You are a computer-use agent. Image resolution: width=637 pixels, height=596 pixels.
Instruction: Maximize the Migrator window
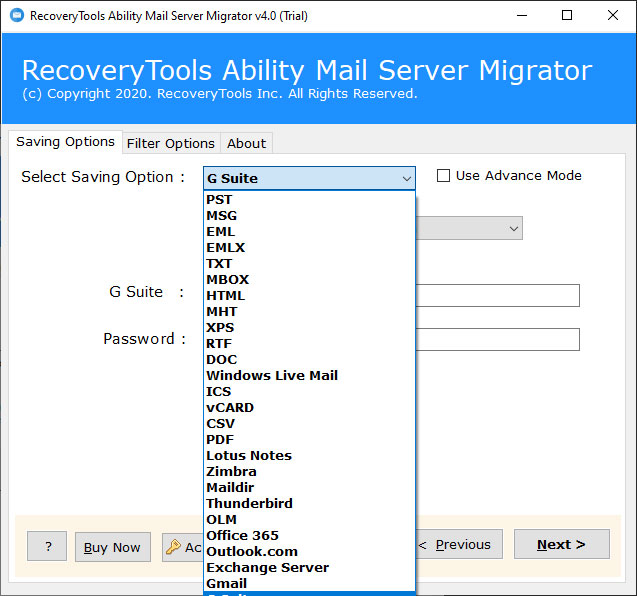(x=567, y=15)
